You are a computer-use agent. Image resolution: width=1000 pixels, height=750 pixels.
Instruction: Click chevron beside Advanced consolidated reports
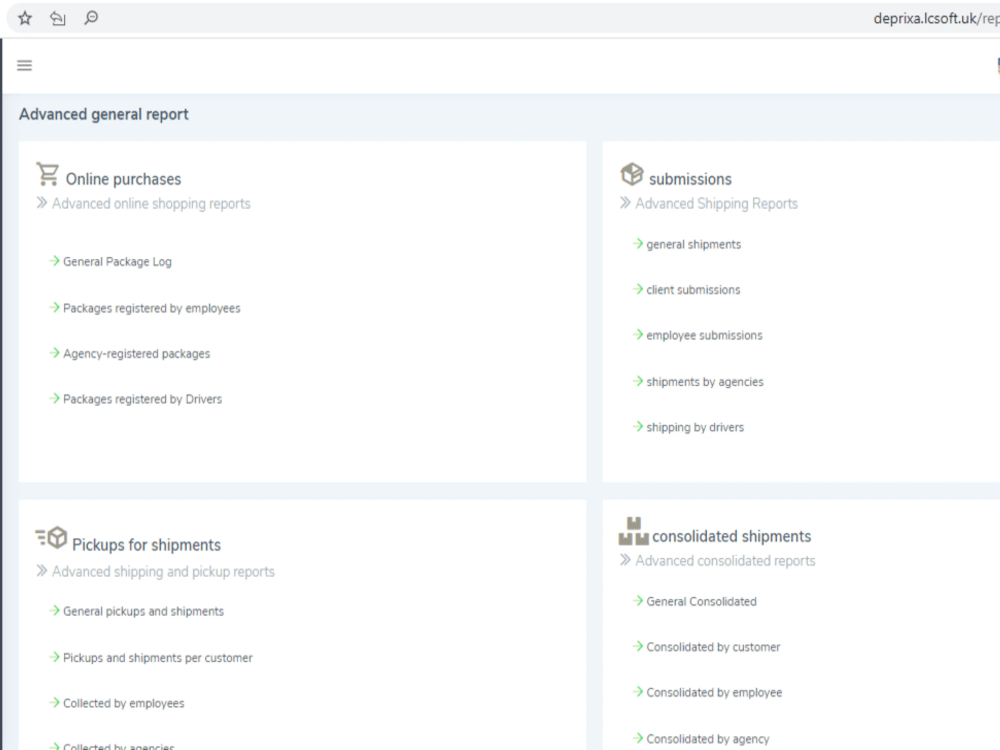coord(625,560)
